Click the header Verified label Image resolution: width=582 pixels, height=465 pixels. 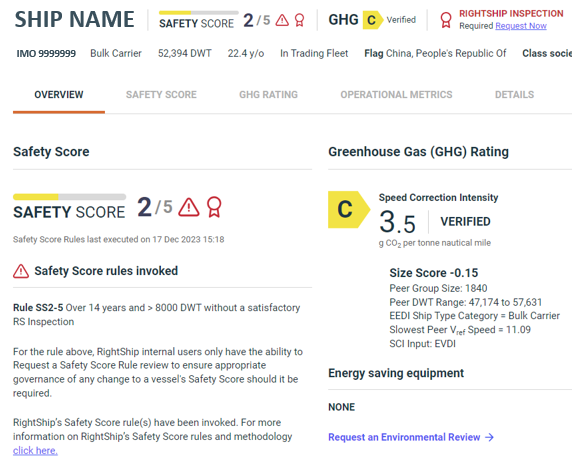coord(401,20)
